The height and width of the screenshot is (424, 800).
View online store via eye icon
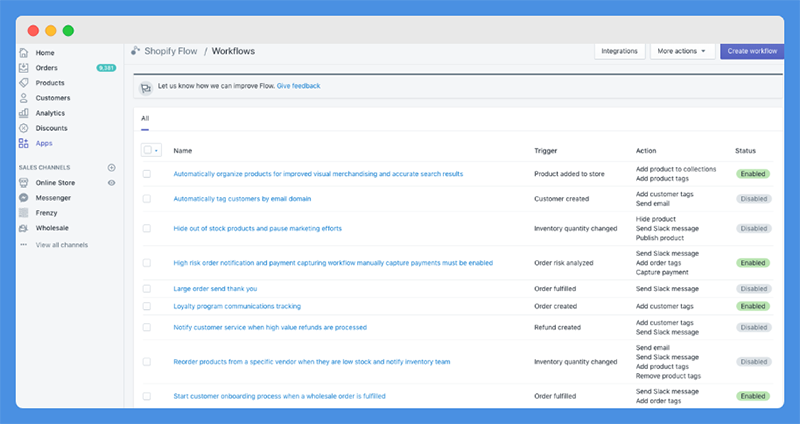111,183
